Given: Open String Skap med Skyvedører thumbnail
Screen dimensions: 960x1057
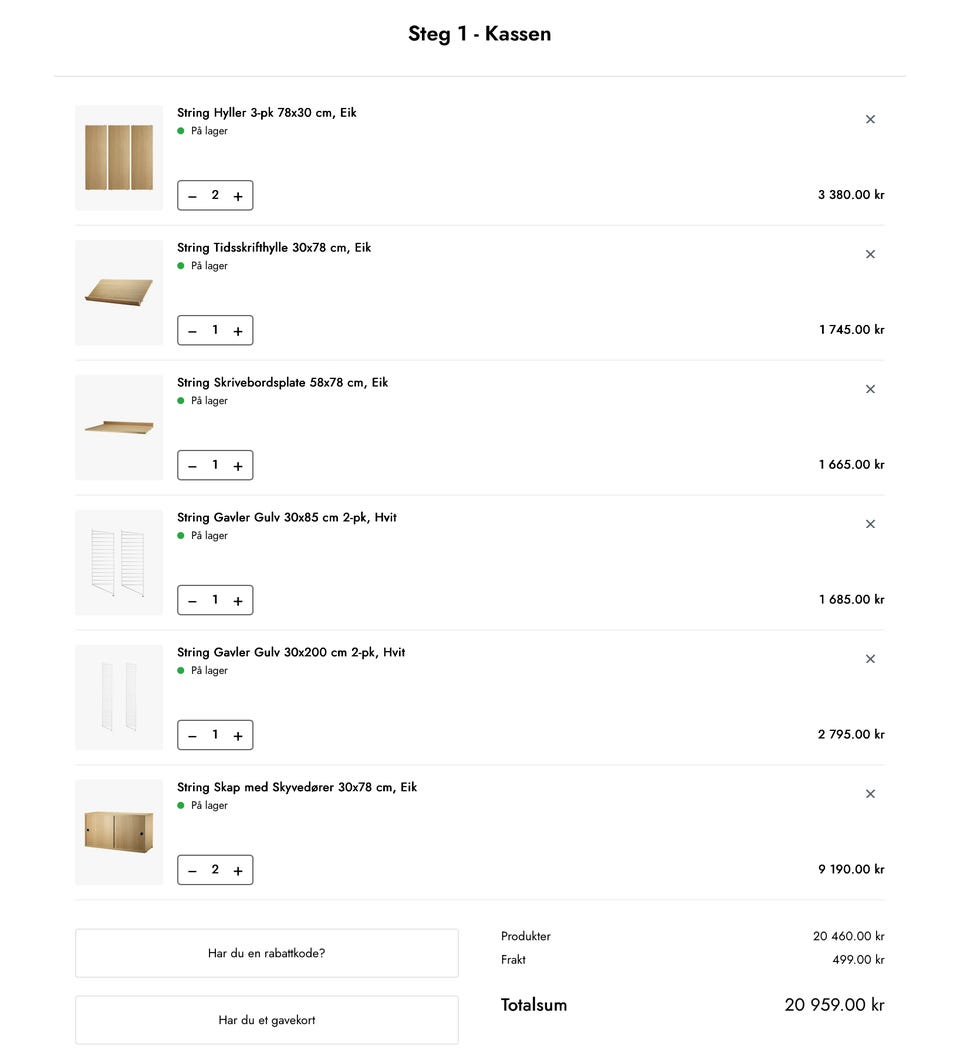Looking at the screenshot, I should tap(119, 832).
